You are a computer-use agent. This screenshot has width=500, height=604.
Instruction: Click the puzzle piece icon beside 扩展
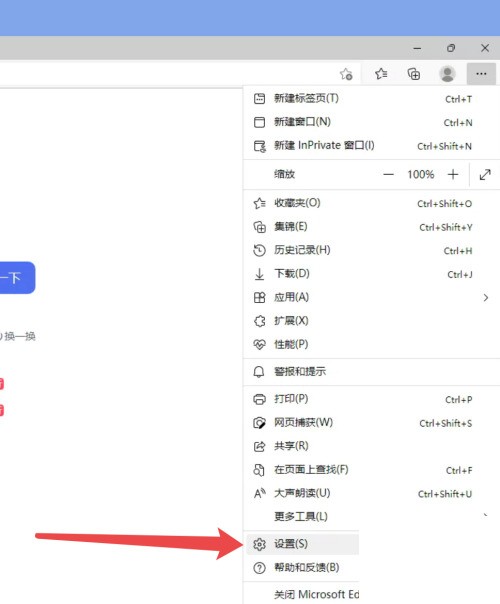pos(259,321)
